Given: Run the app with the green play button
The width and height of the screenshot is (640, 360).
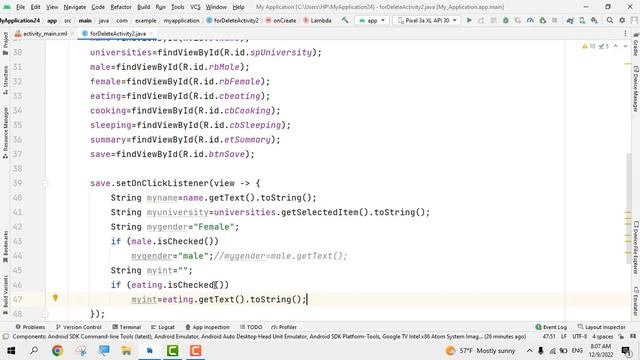Looking at the screenshot, I should [x=469, y=20].
